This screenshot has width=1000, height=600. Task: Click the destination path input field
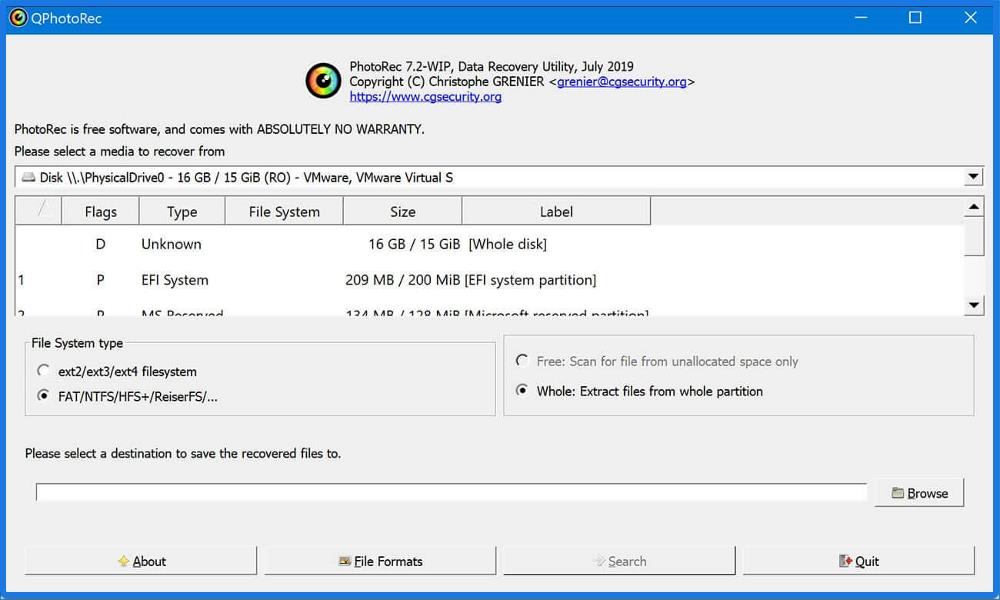[x=452, y=492]
